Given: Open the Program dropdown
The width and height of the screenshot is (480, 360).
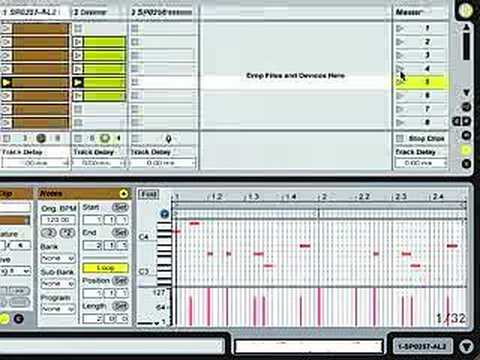Looking at the screenshot, I should (58, 309).
